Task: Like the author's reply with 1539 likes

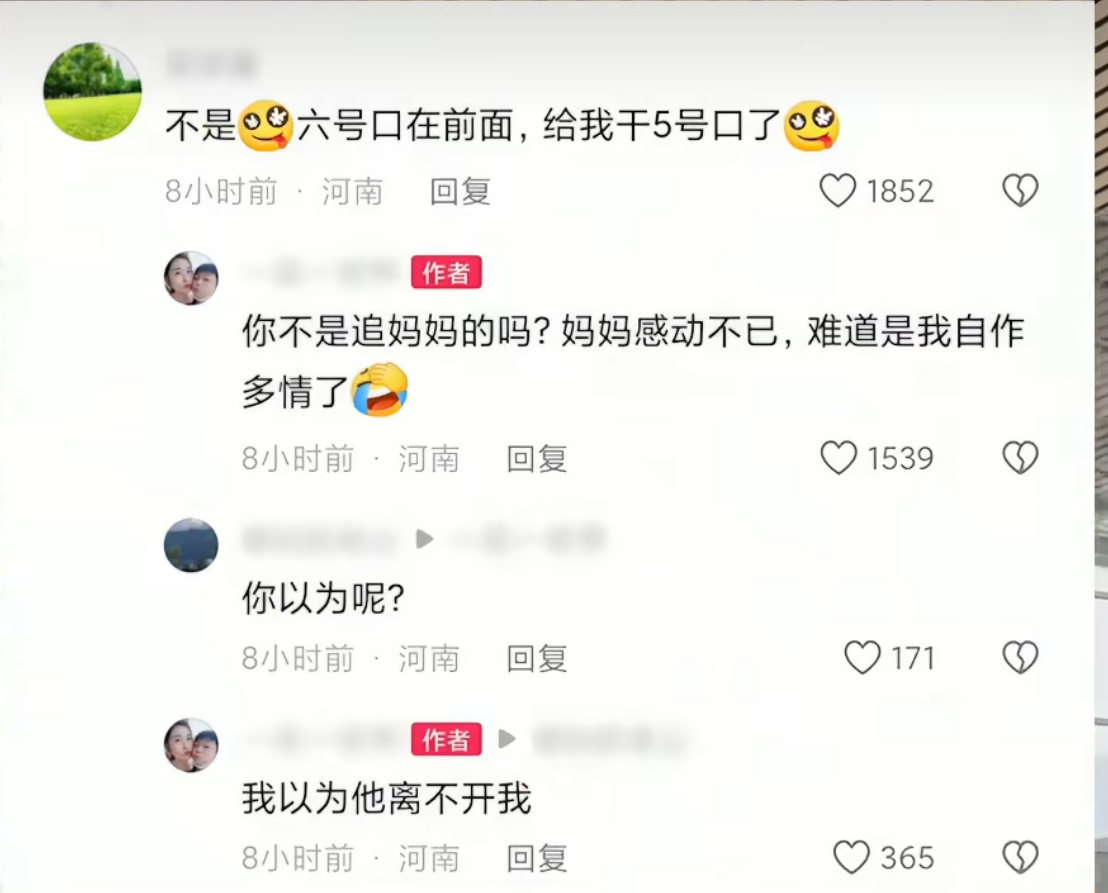Action: pos(839,458)
